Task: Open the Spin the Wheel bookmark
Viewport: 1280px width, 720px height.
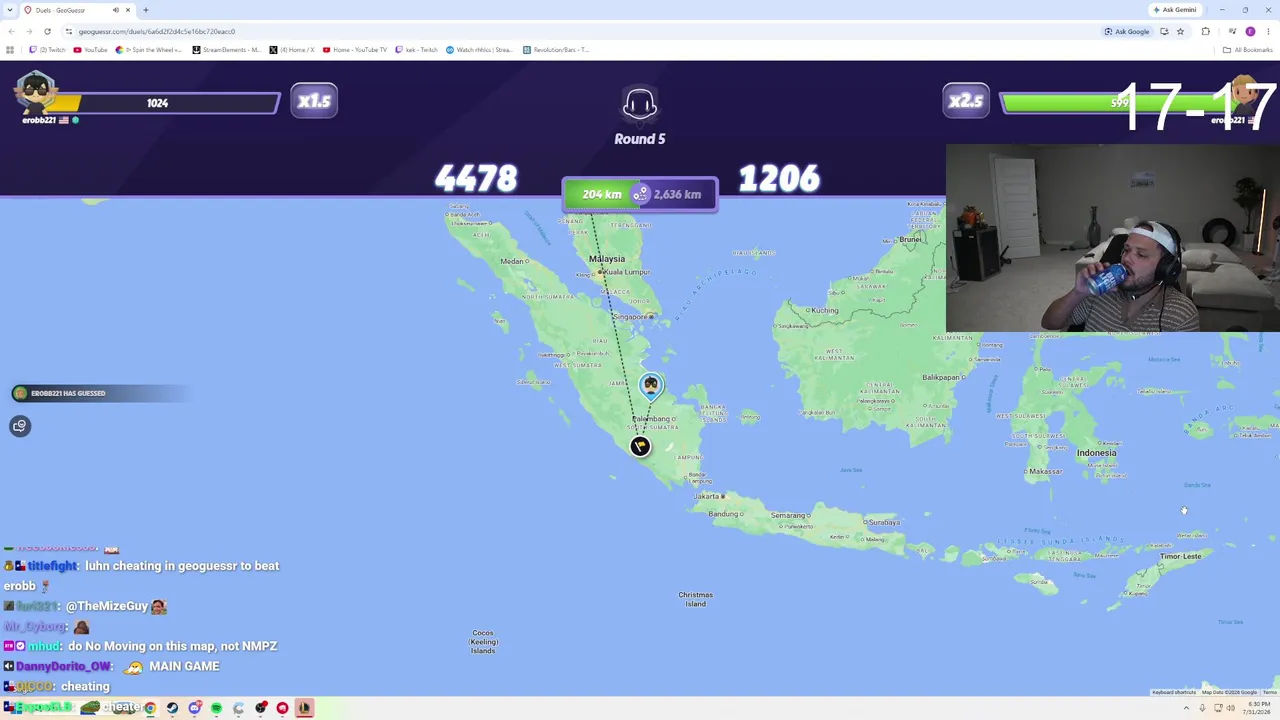Action: tap(149, 50)
